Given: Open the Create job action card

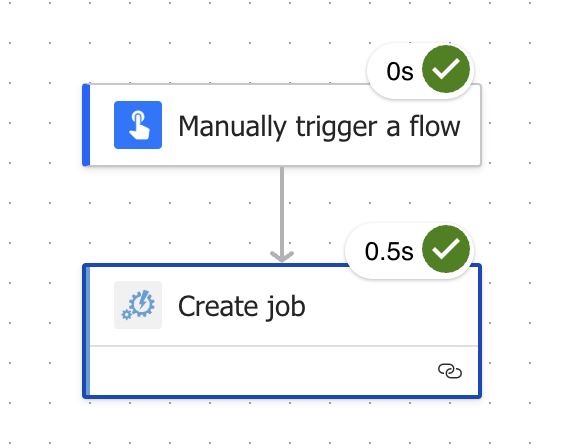Looking at the screenshot, I should point(282,331).
